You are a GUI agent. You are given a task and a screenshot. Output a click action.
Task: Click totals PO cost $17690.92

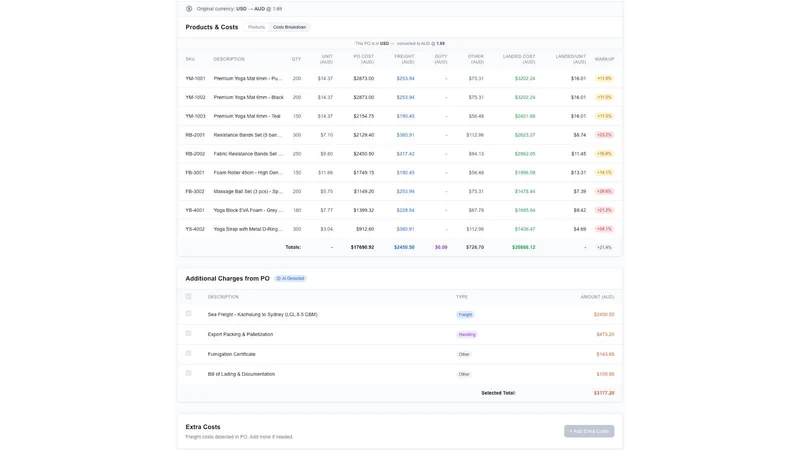pyautogui.click(x=362, y=247)
